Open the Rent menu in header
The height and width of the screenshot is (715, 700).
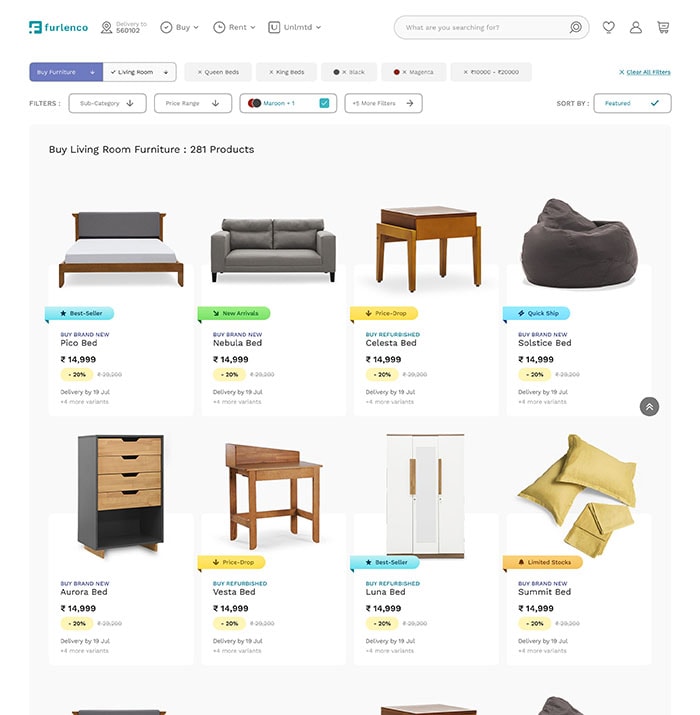[234, 27]
